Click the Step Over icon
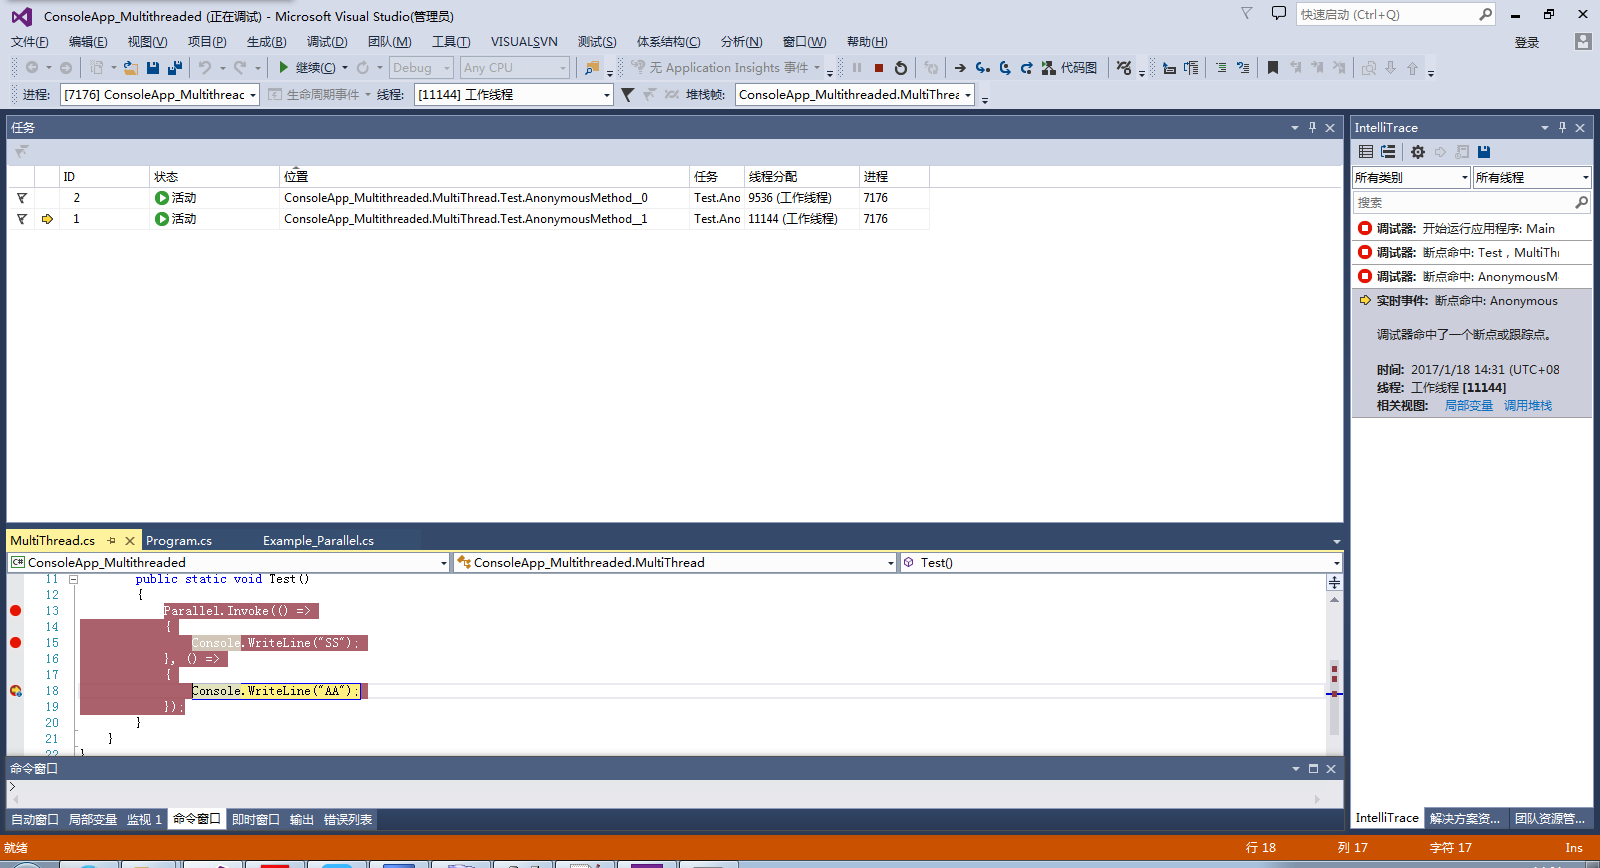Image resolution: width=1600 pixels, height=868 pixels. tap(1005, 68)
